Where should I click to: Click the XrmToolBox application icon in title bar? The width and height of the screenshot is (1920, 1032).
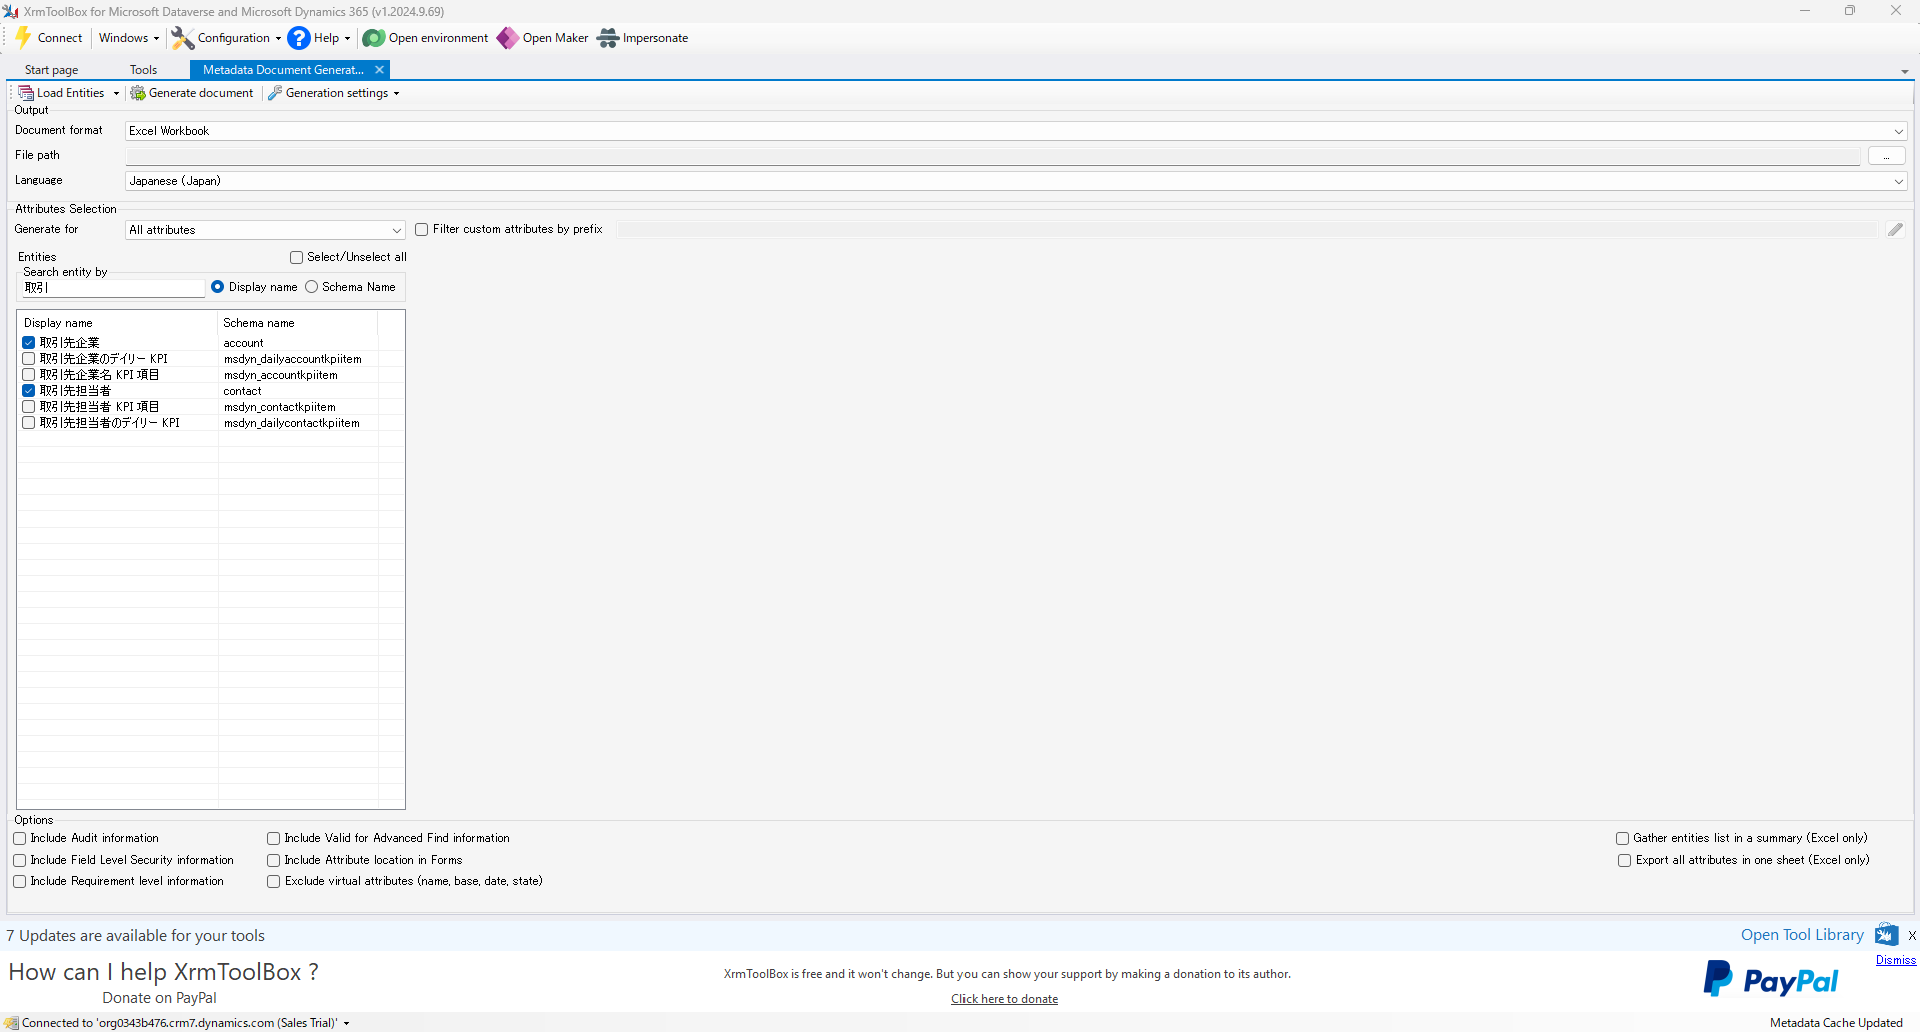pos(11,11)
